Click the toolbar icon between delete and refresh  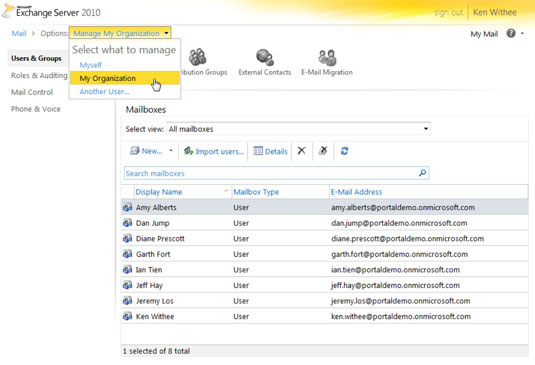pos(323,150)
